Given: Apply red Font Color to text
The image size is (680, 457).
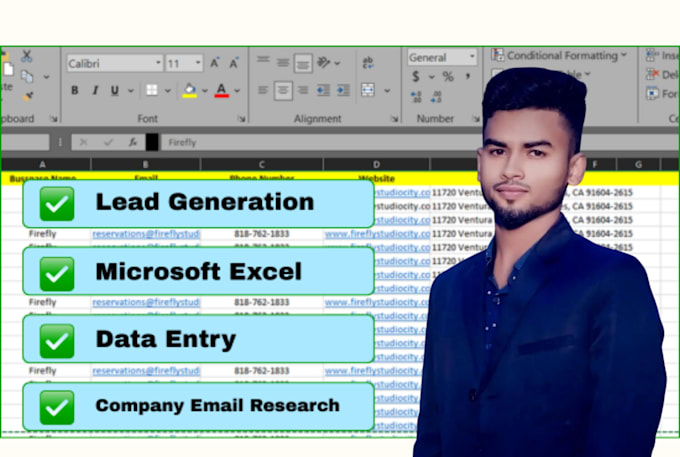Looking at the screenshot, I should pyautogui.click(x=222, y=90).
